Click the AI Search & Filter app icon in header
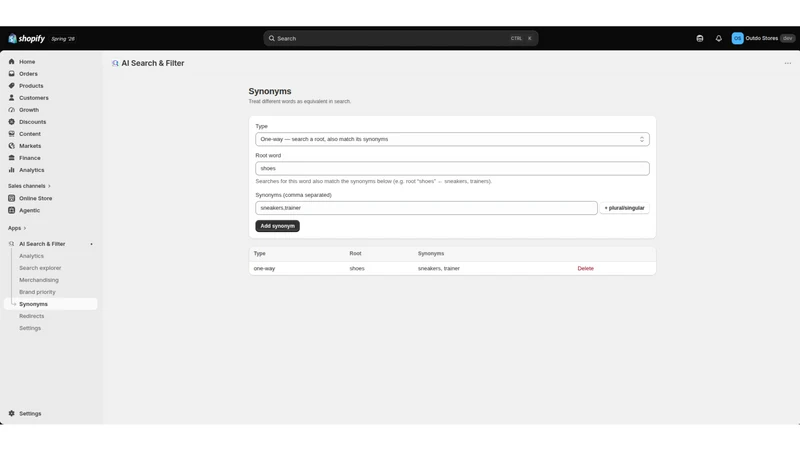 tap(115, 63)
